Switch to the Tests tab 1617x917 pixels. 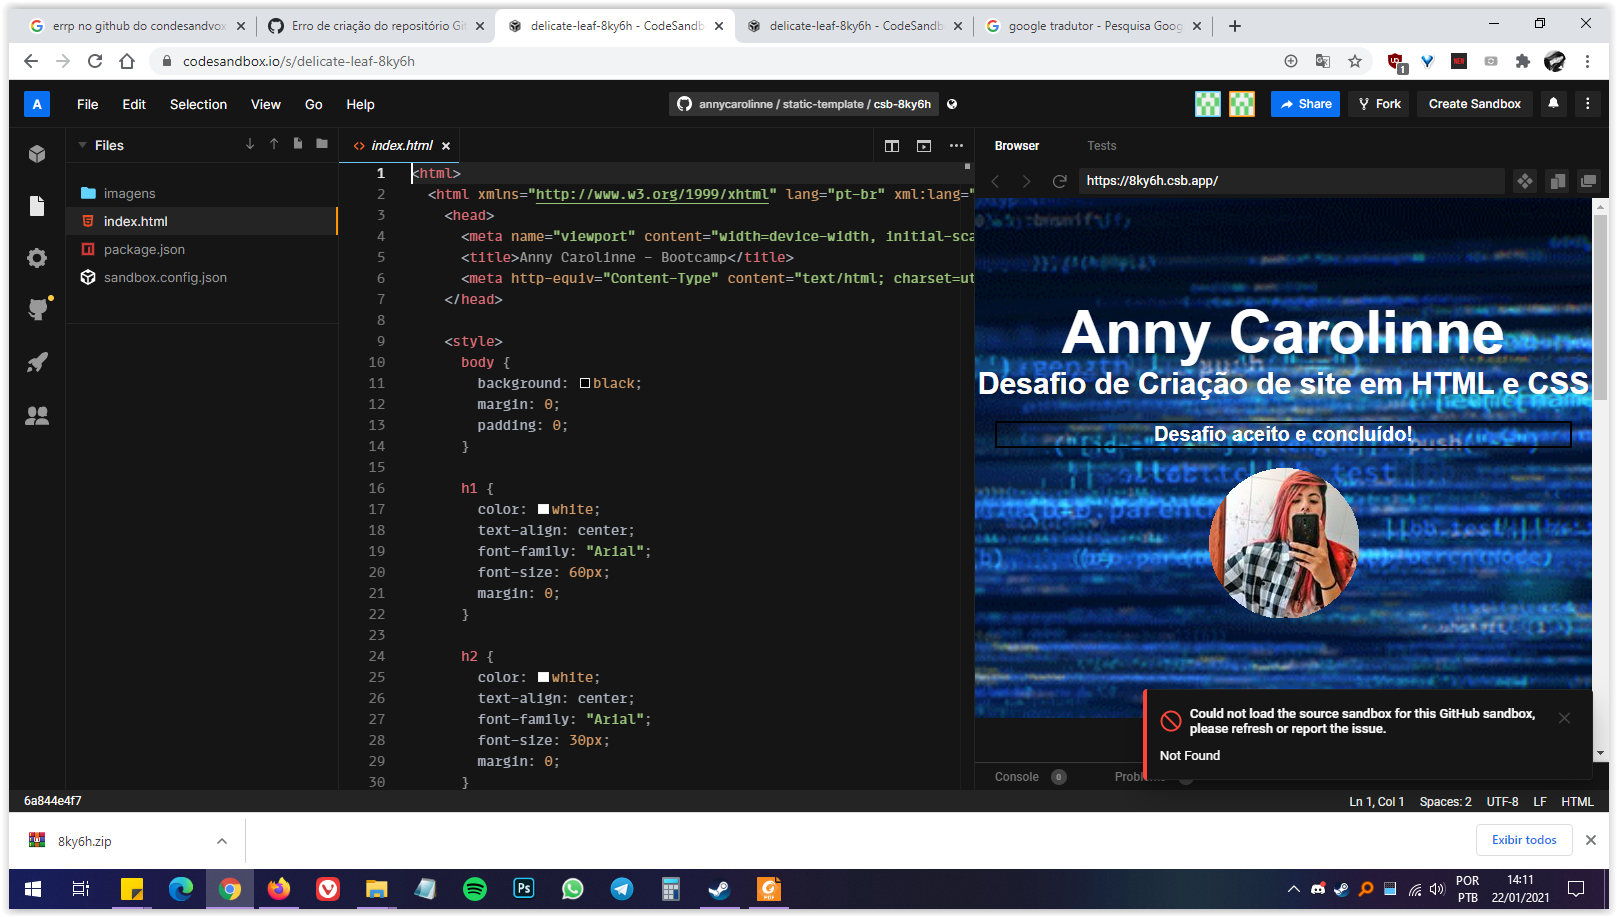(1102, 146)
